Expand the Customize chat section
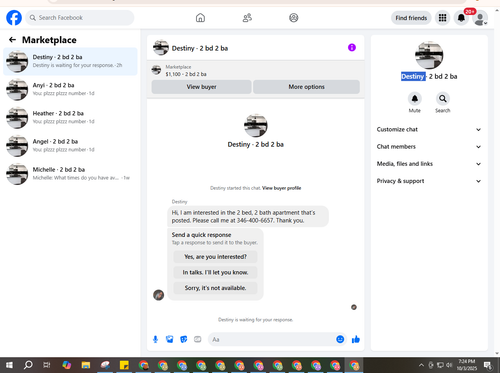Screen dimensions: 500x373 [429, 129]
